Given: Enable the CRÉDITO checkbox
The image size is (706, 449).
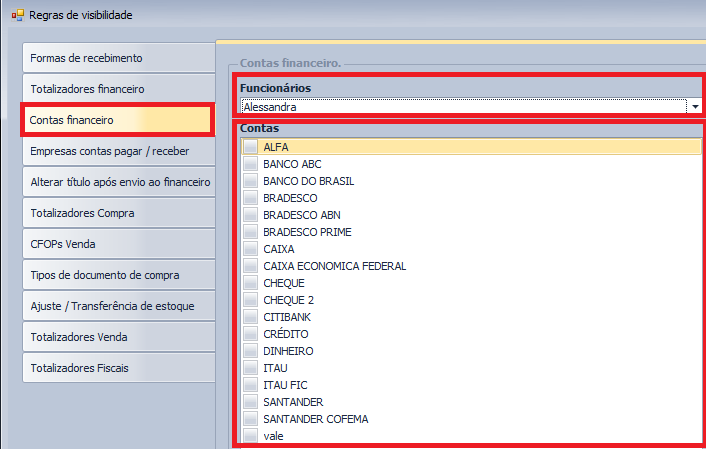Looking at the screenshot, I should [250, 334].
